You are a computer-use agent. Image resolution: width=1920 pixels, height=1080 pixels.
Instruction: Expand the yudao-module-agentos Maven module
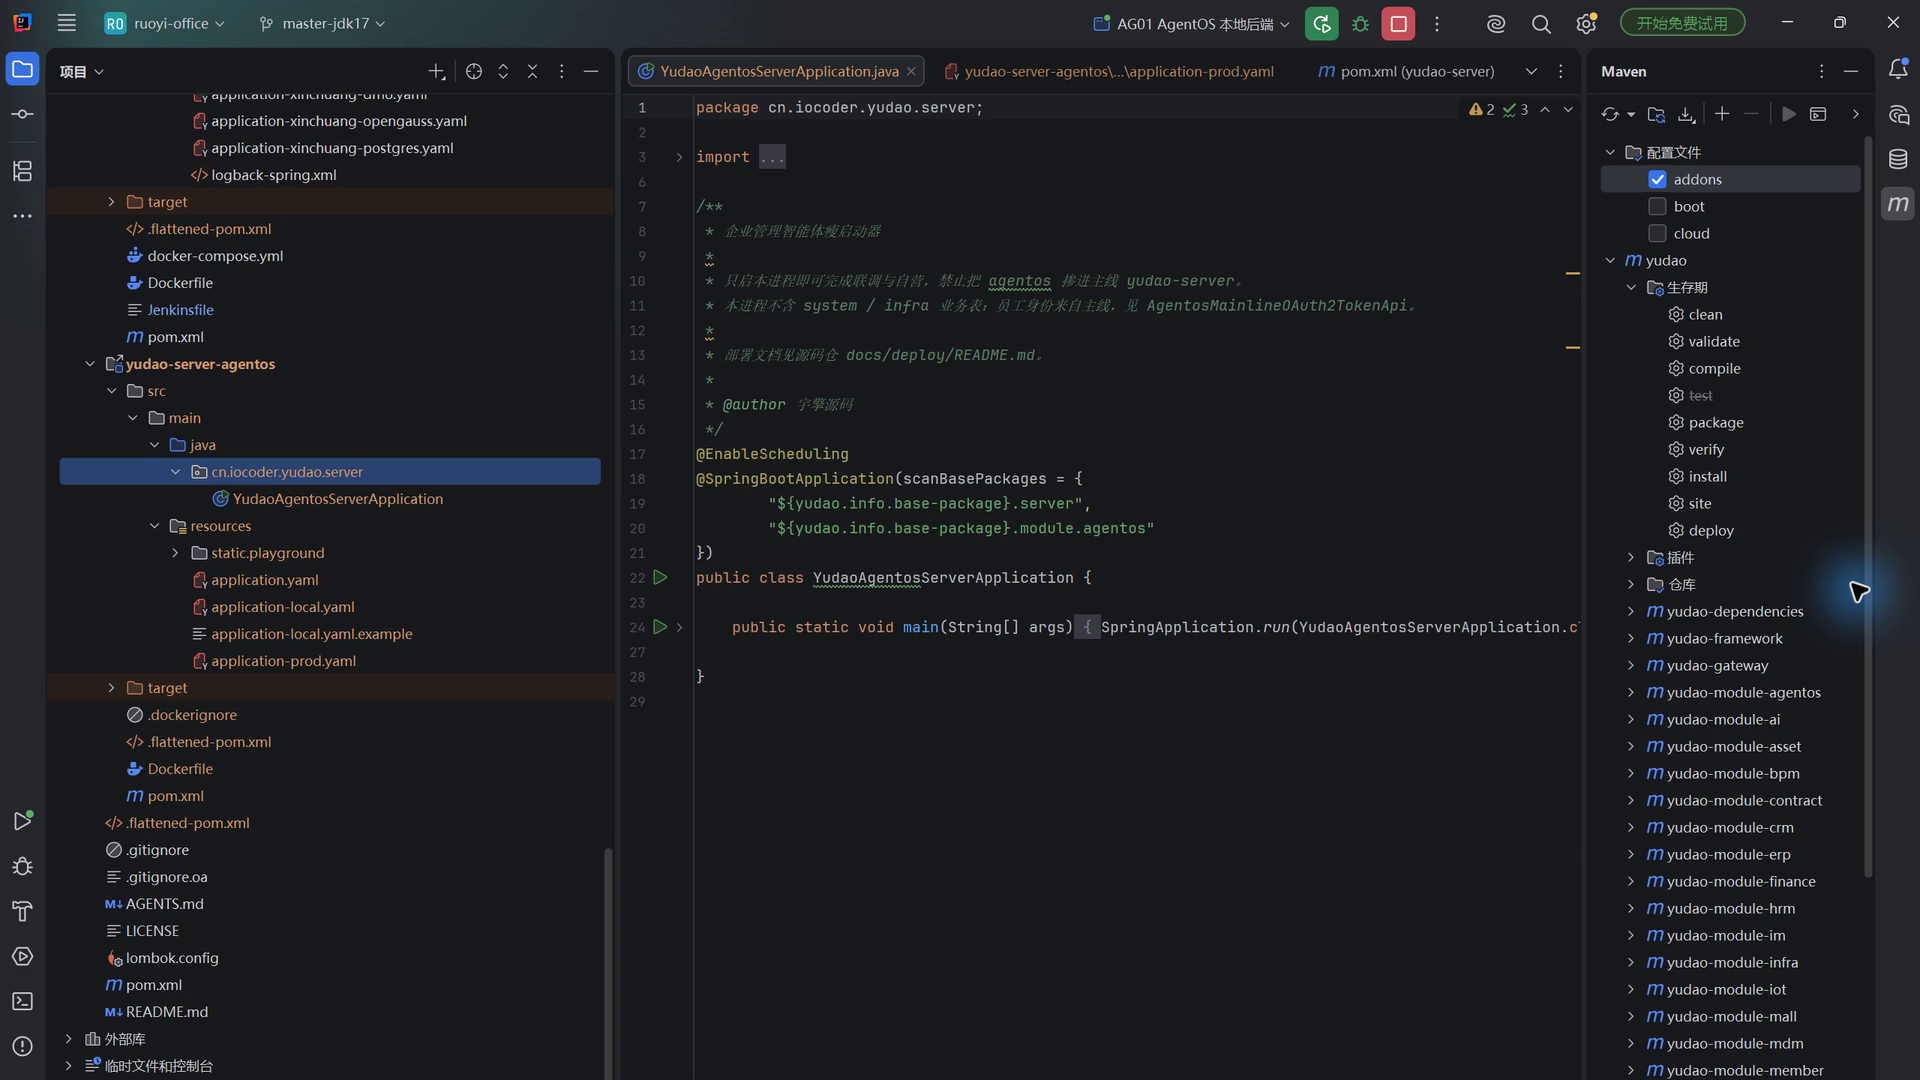(1631, 692)
